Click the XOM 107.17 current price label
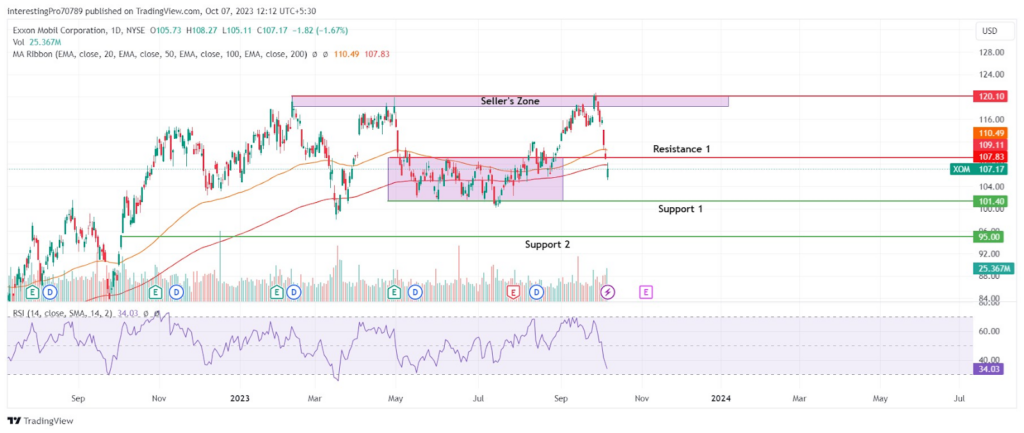 pos(979,169)
